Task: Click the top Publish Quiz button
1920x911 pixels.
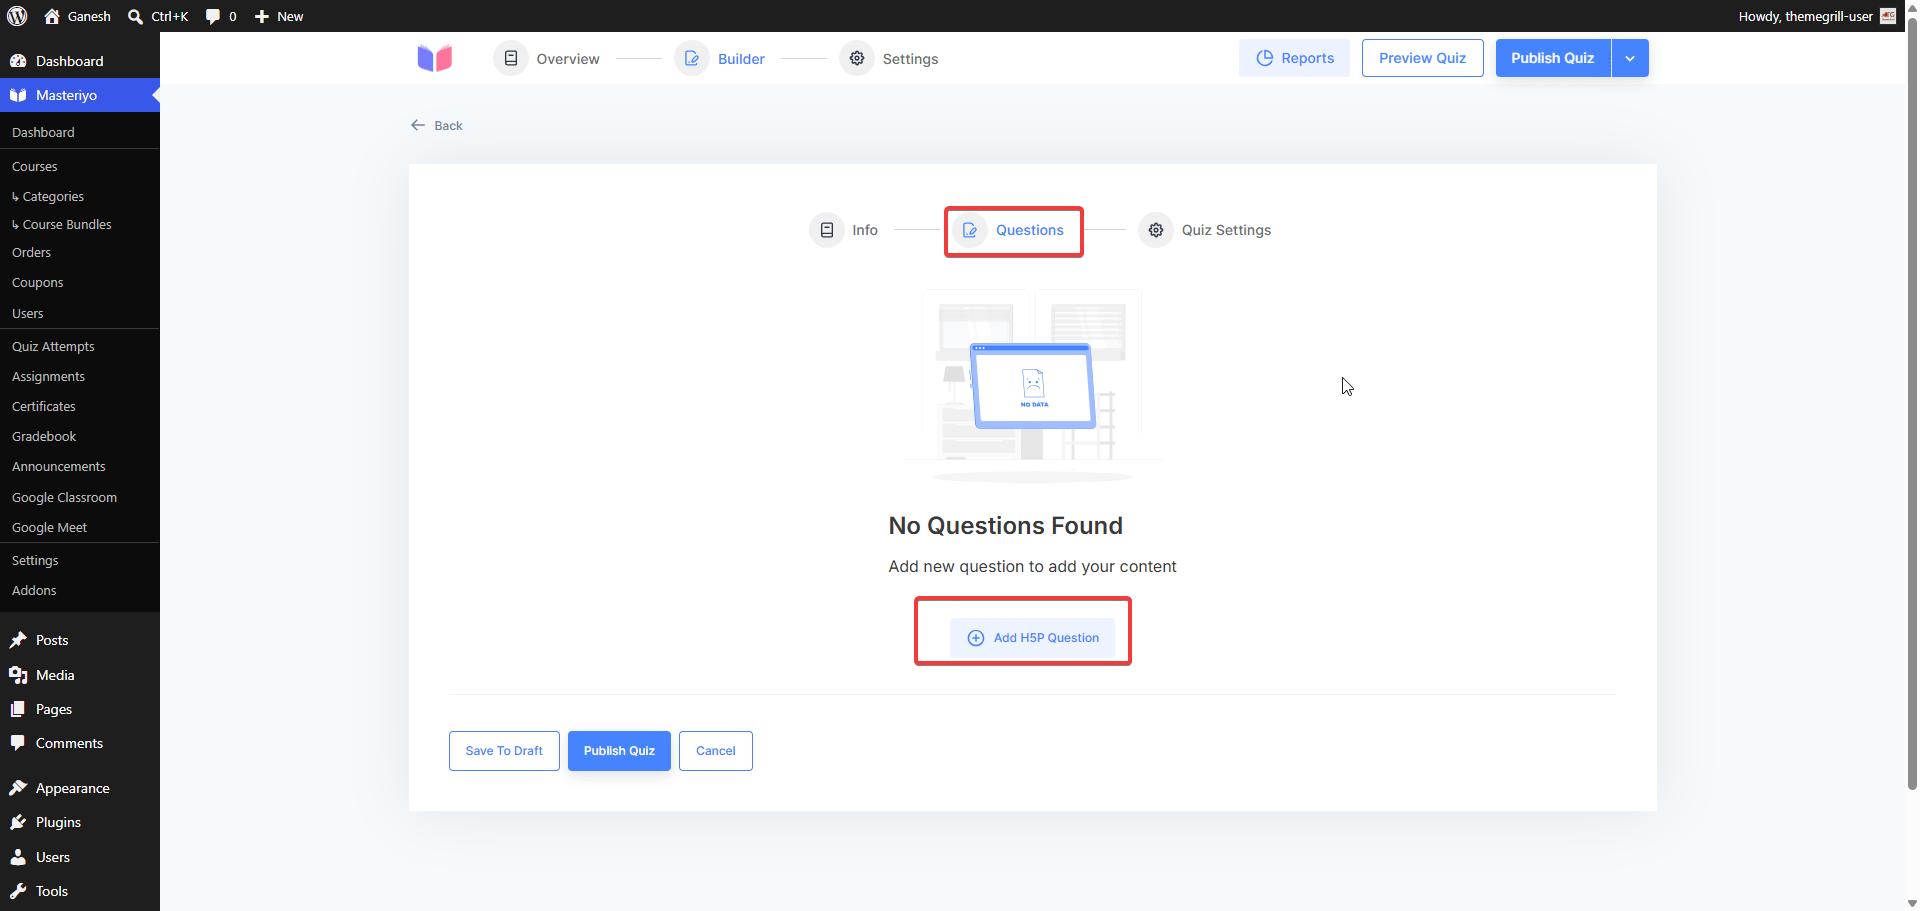Action: tap(1553, 58)
